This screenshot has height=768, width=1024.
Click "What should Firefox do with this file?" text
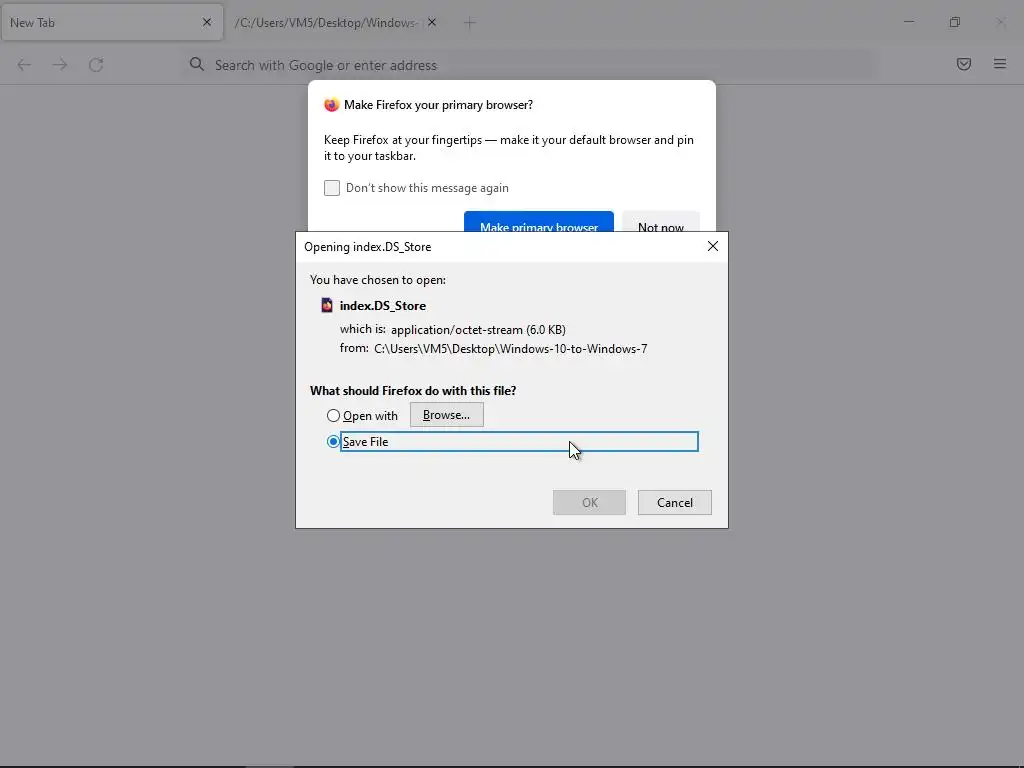[413, 391]
